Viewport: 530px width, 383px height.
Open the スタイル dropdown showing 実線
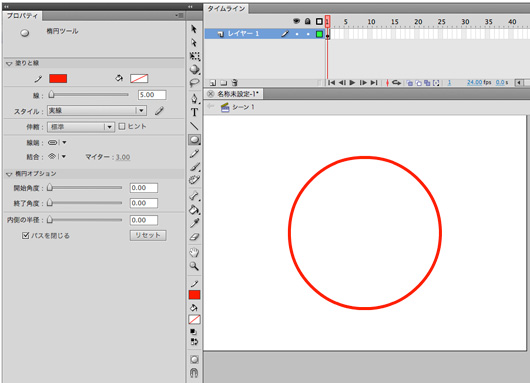pos(97,111)
